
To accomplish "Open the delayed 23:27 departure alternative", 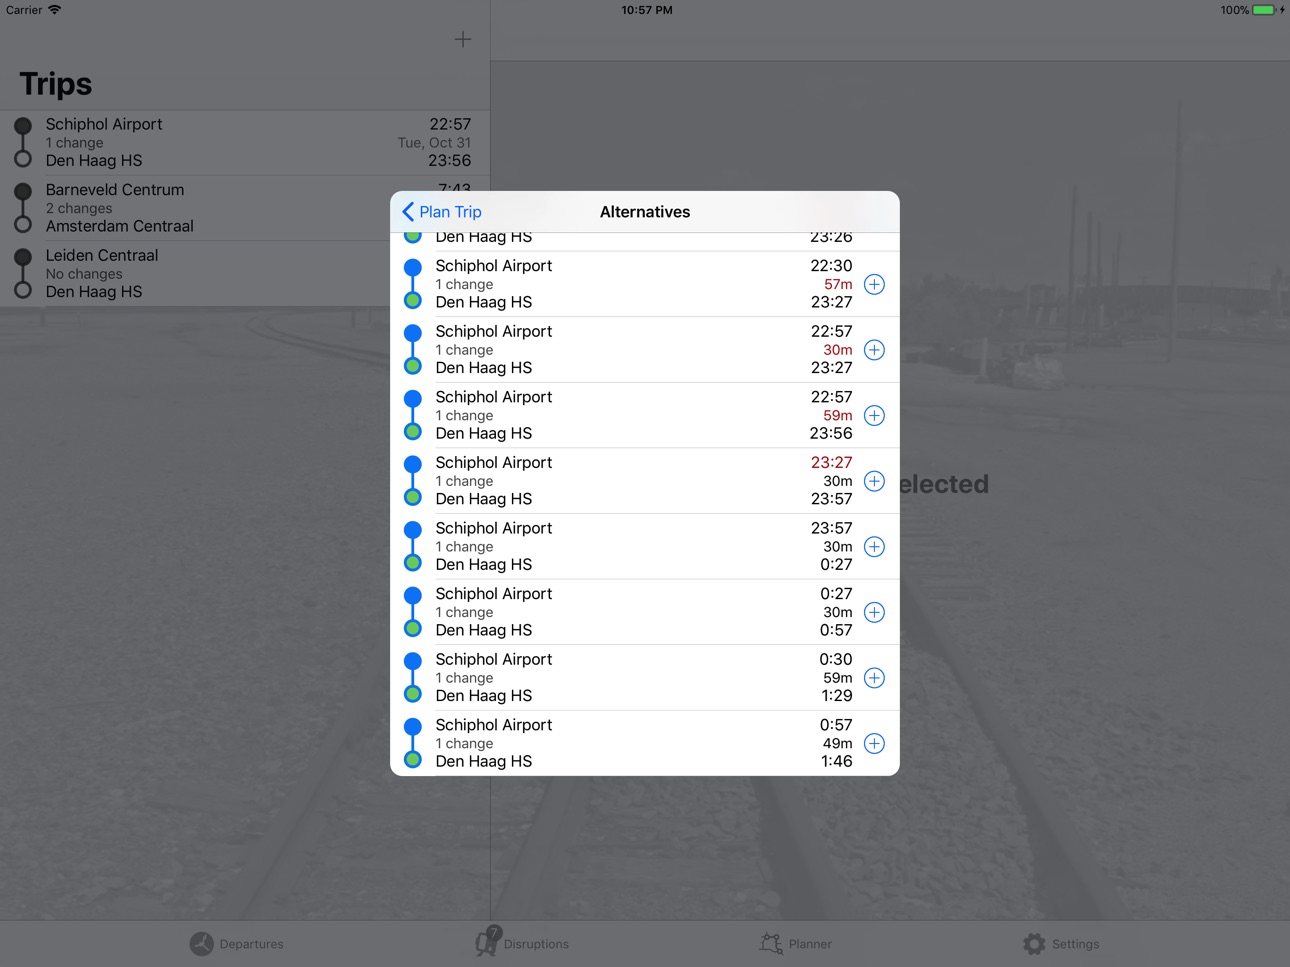I will pos(645,481).
